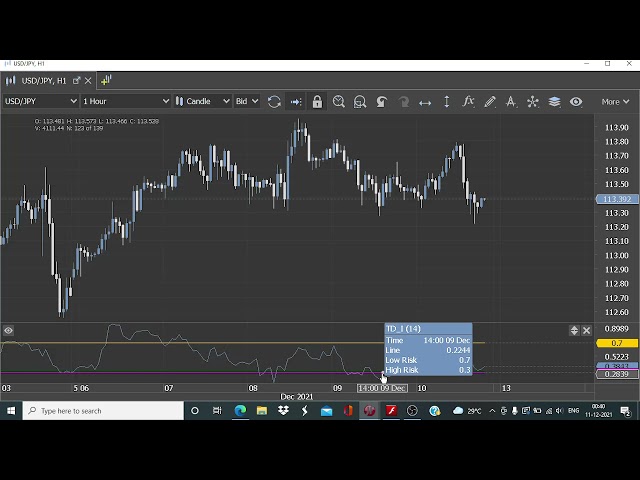640x480 pixels.
Task: Open the Candle chart type dropdown
Action: pos(203,101)
